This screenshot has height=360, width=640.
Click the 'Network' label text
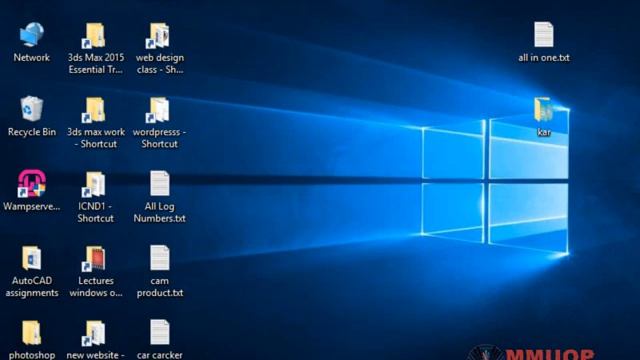tap(31, 58)
